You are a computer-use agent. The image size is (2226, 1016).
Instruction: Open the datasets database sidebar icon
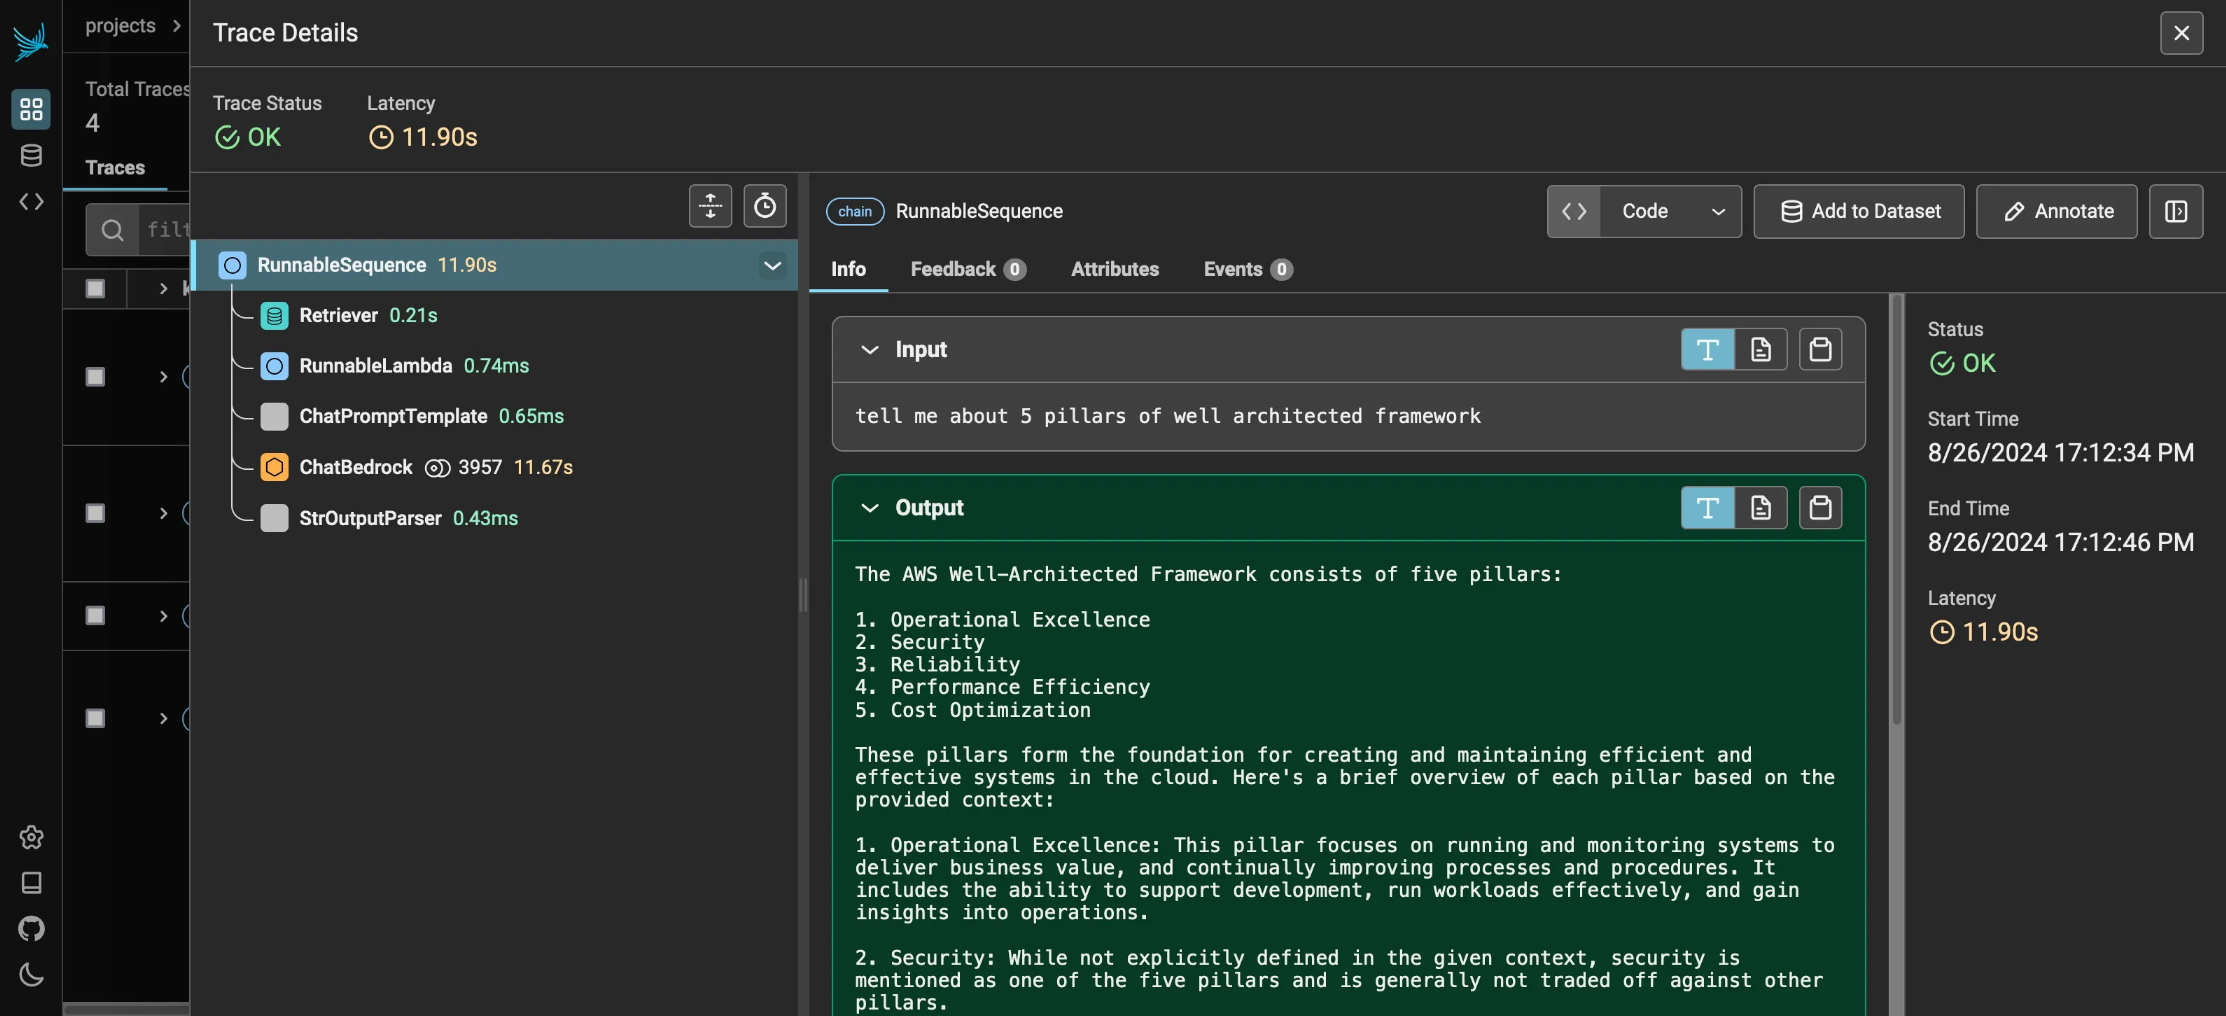(31, 155)
